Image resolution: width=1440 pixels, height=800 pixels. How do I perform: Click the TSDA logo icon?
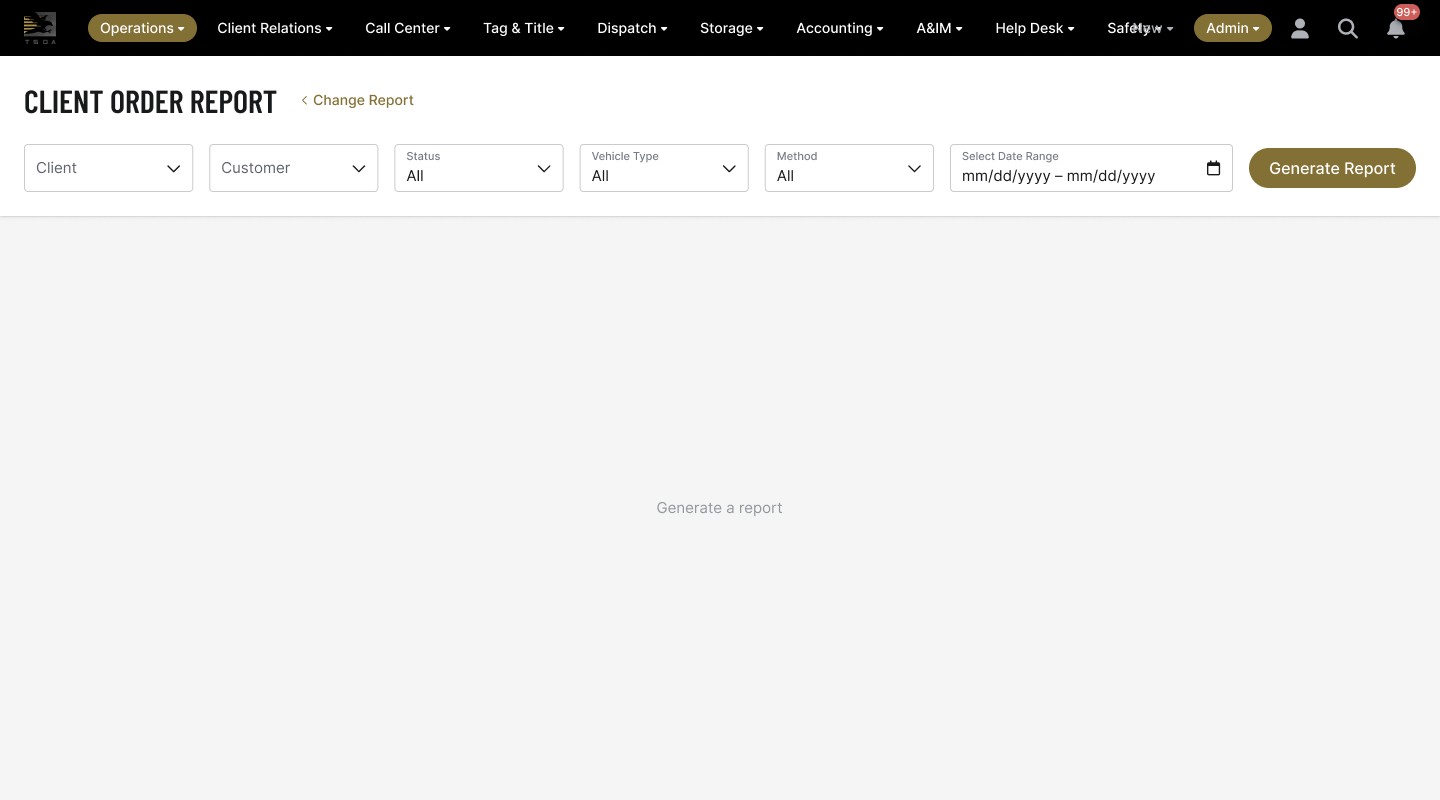tap(40, 28)
